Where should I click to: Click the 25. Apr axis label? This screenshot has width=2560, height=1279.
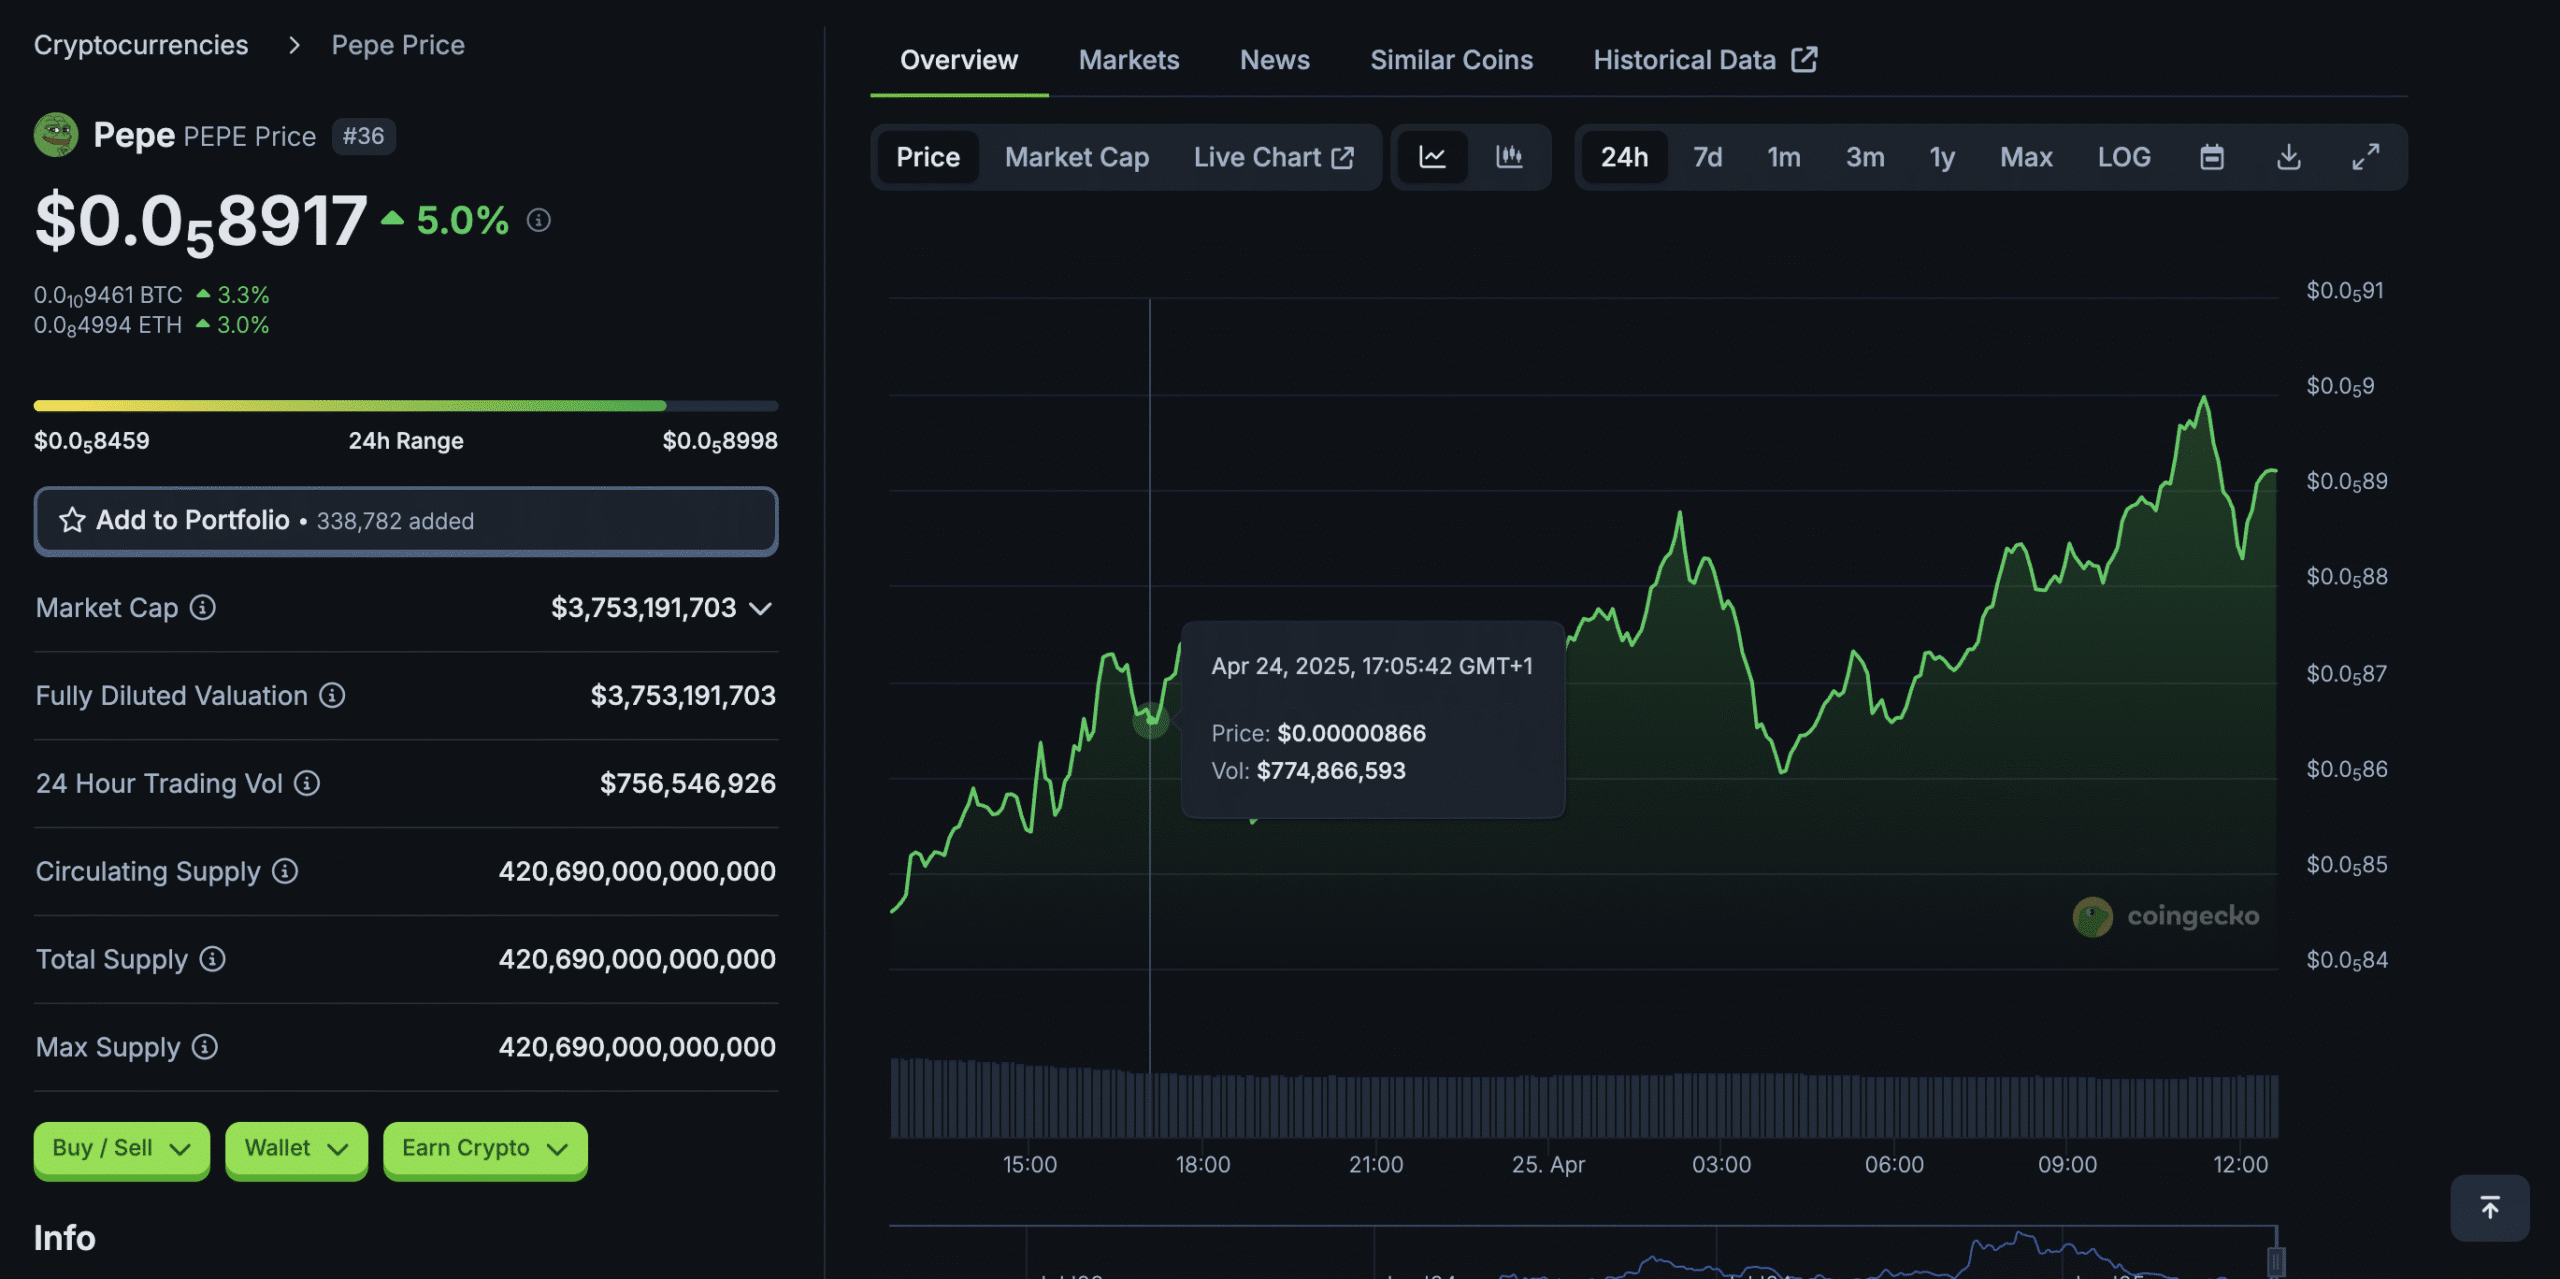1548,1164
